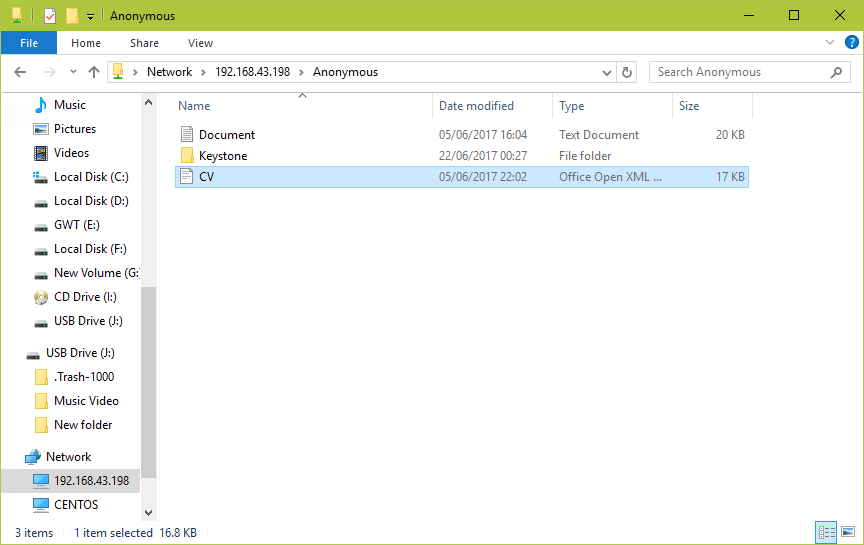The height and width of the screenshot is (545, 864).
Task: Switch to the Home ribbon tab
Action: (x=86, y=43)
